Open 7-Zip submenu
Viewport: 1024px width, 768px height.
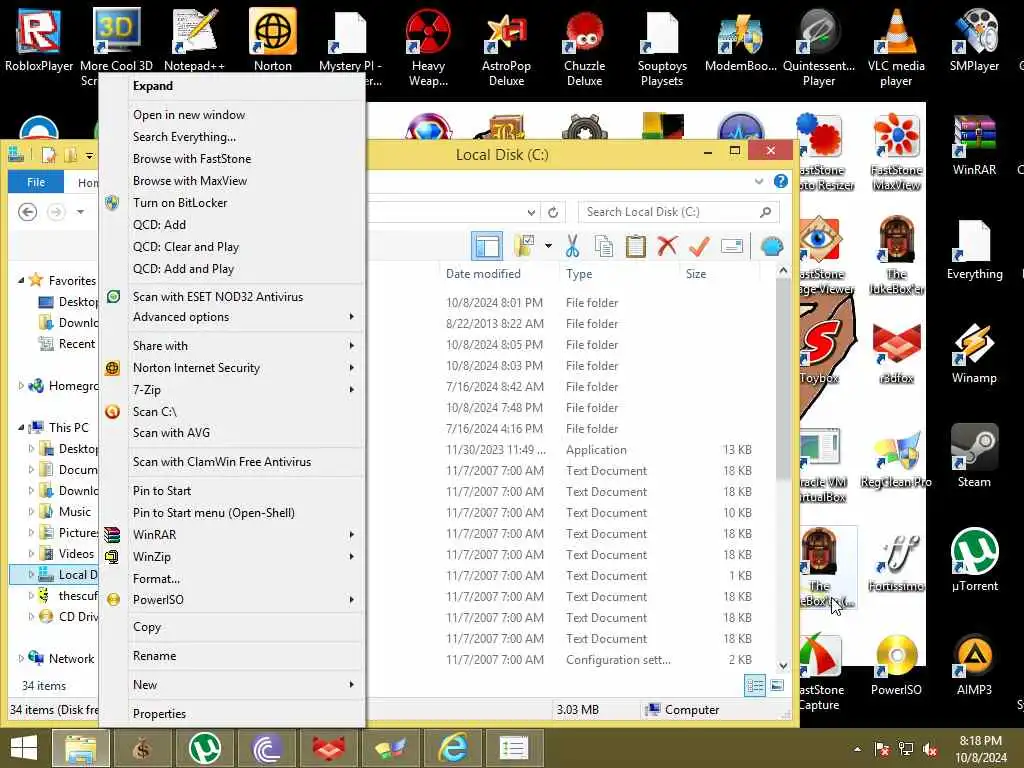[246, 390]
